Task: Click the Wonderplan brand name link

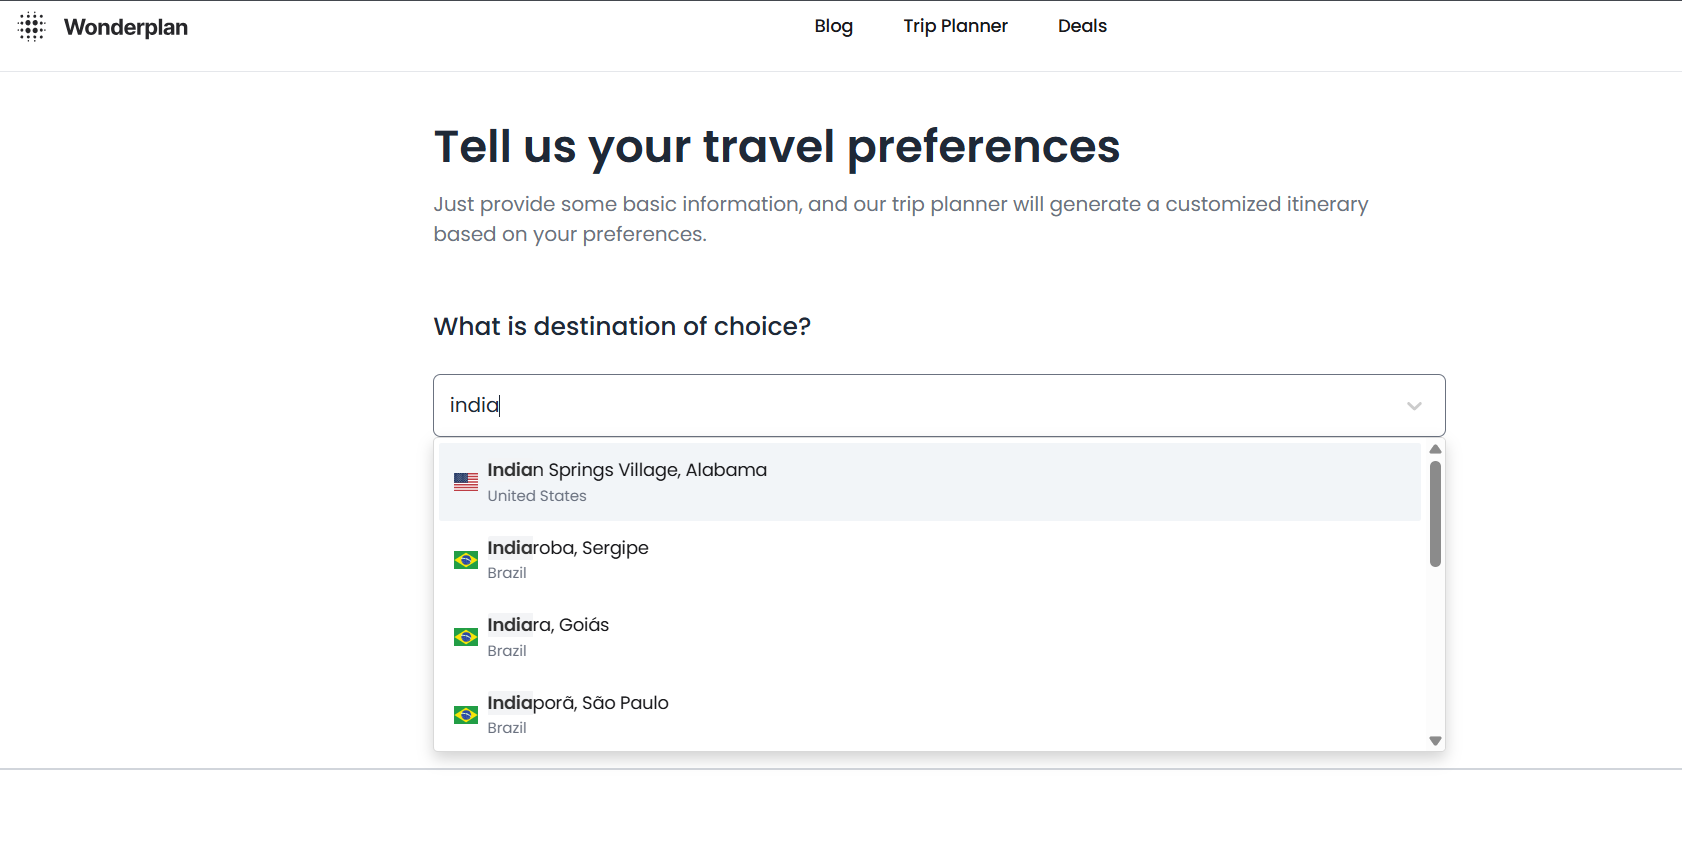Action: coord(126,27)
